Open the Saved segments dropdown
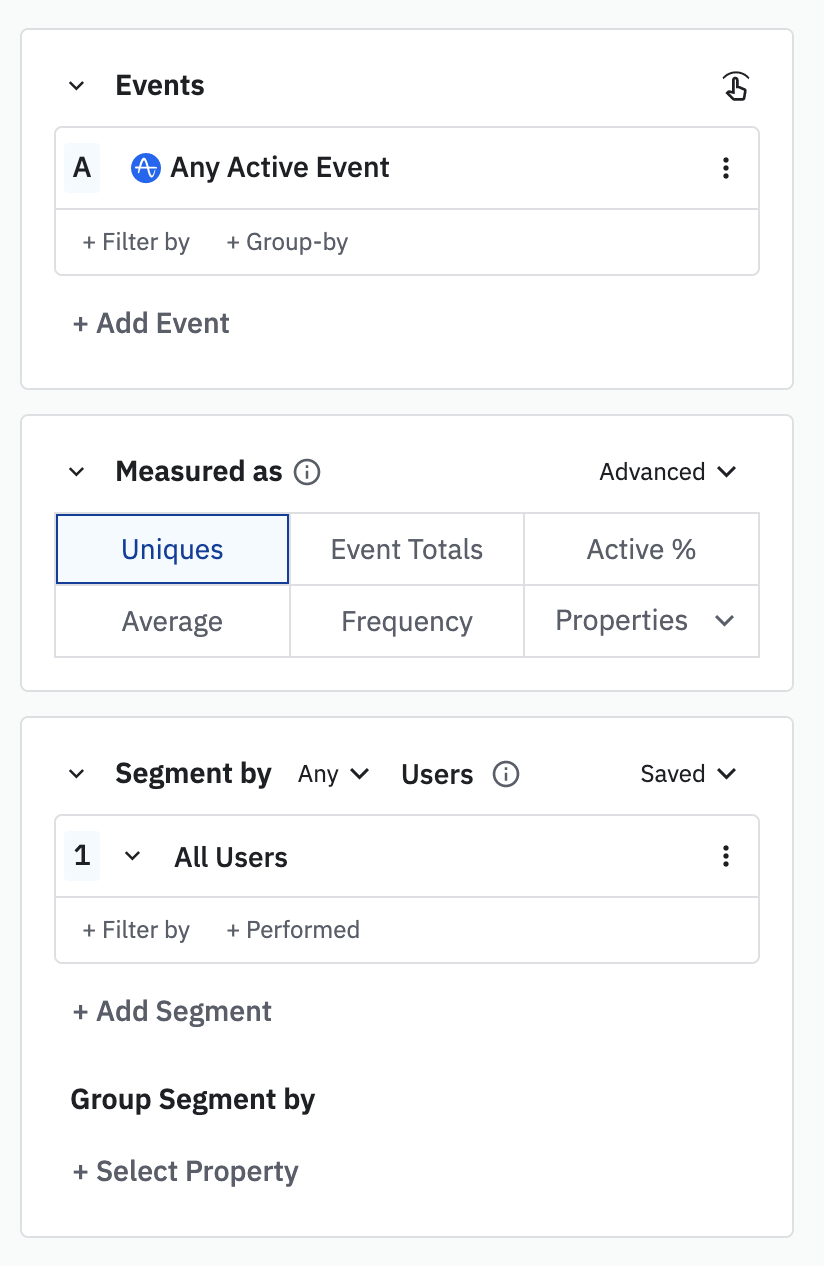 click(688, 774)
